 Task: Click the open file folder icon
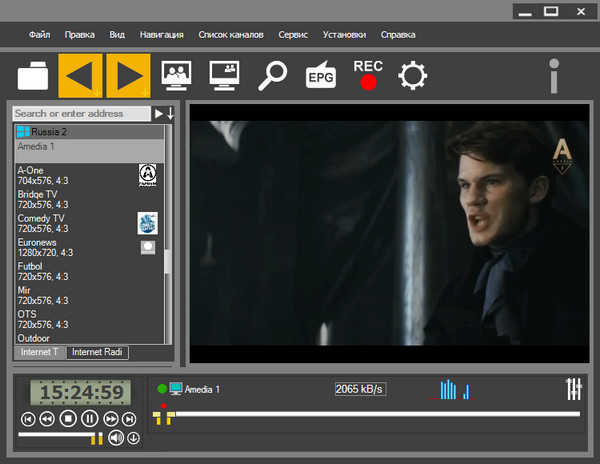pyautogui.click(x=33, y=75)
